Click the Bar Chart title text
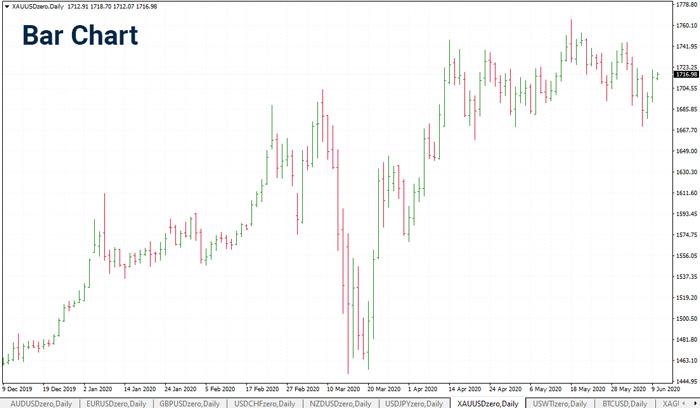This screenshot has height=408, width=700. tap(80, 36)
